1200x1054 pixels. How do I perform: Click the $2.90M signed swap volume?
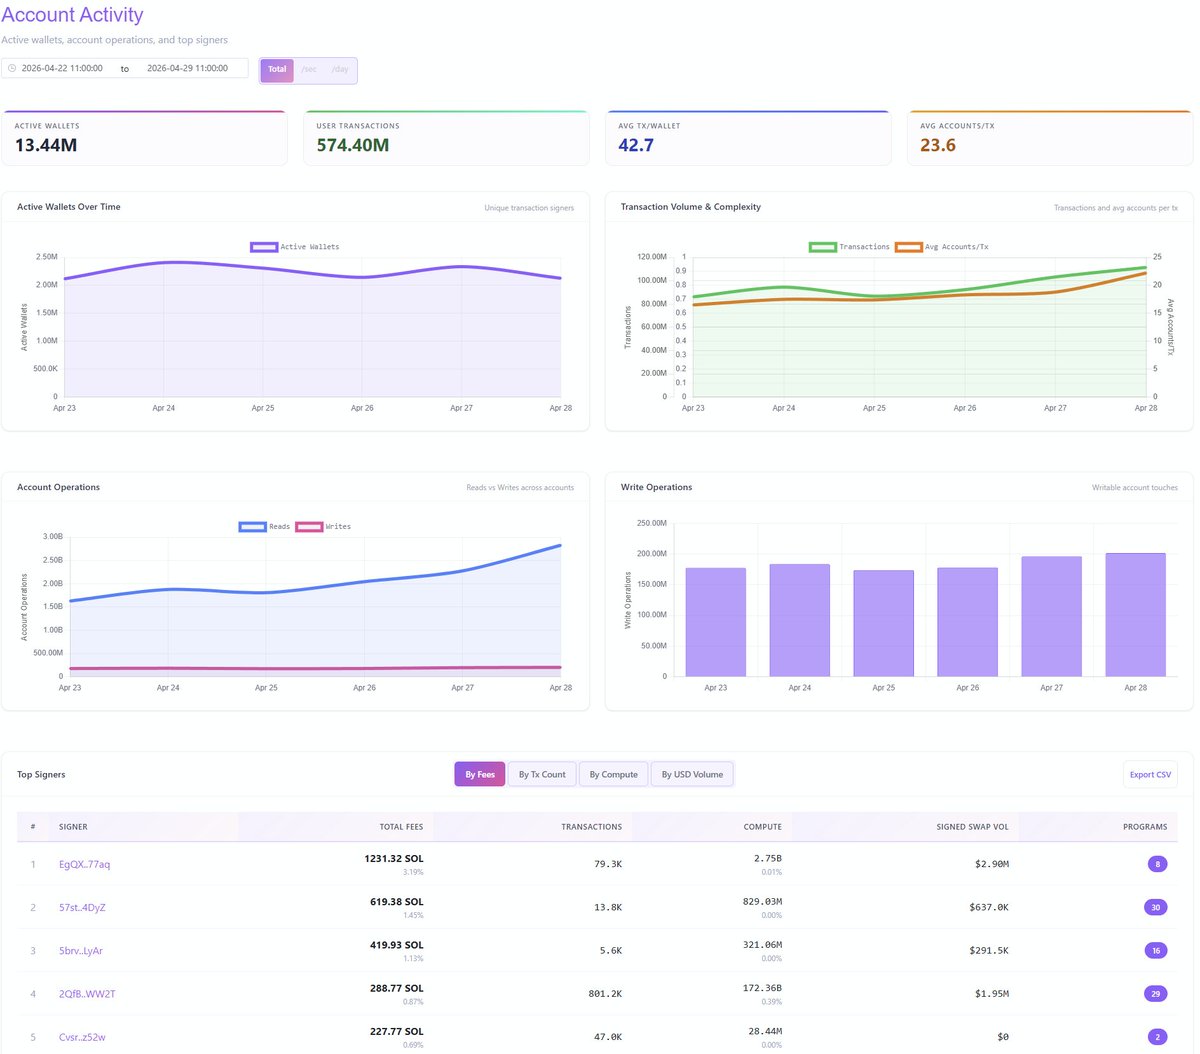coord(992,864)
